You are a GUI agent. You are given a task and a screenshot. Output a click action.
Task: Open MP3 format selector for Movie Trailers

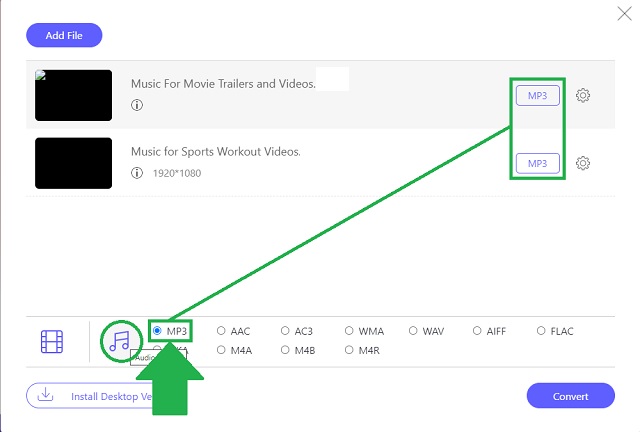click(x=537, y=95)
